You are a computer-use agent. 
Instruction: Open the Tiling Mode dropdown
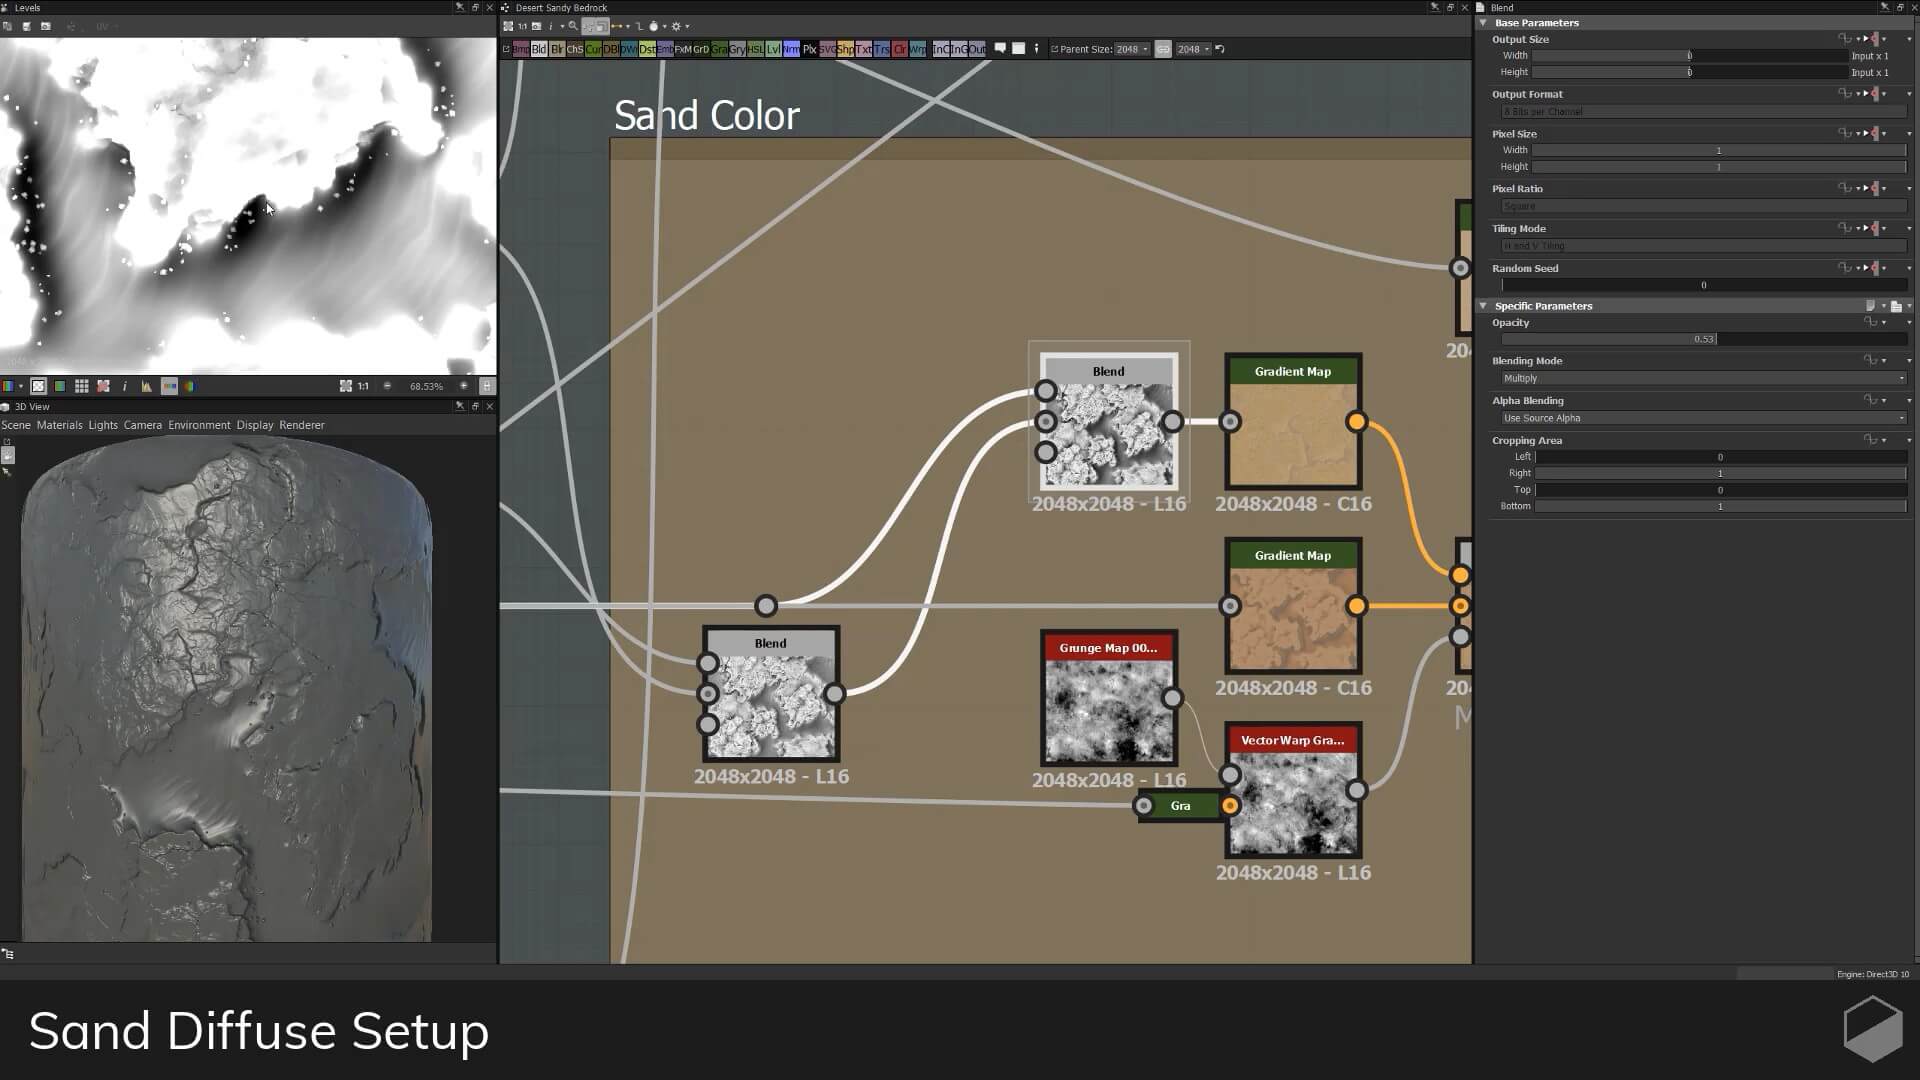(x=1703, y=246)
